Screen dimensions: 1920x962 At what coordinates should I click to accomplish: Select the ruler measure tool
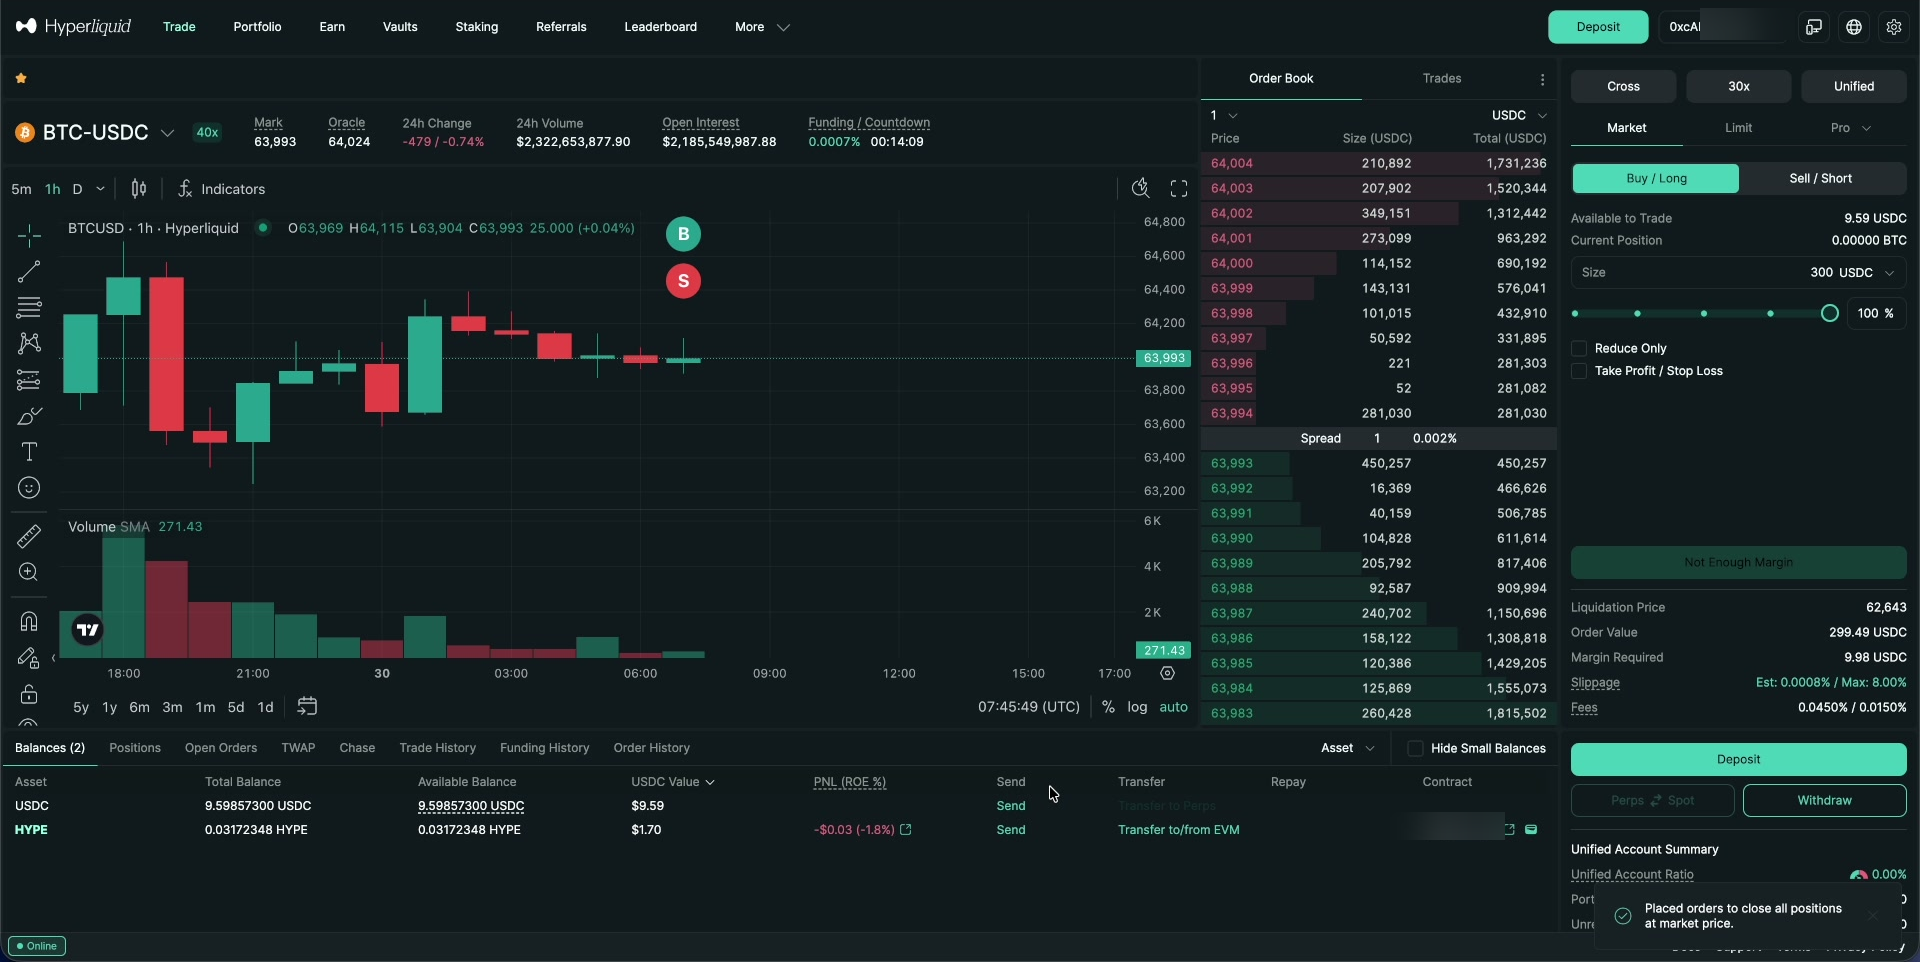(29, 536)
